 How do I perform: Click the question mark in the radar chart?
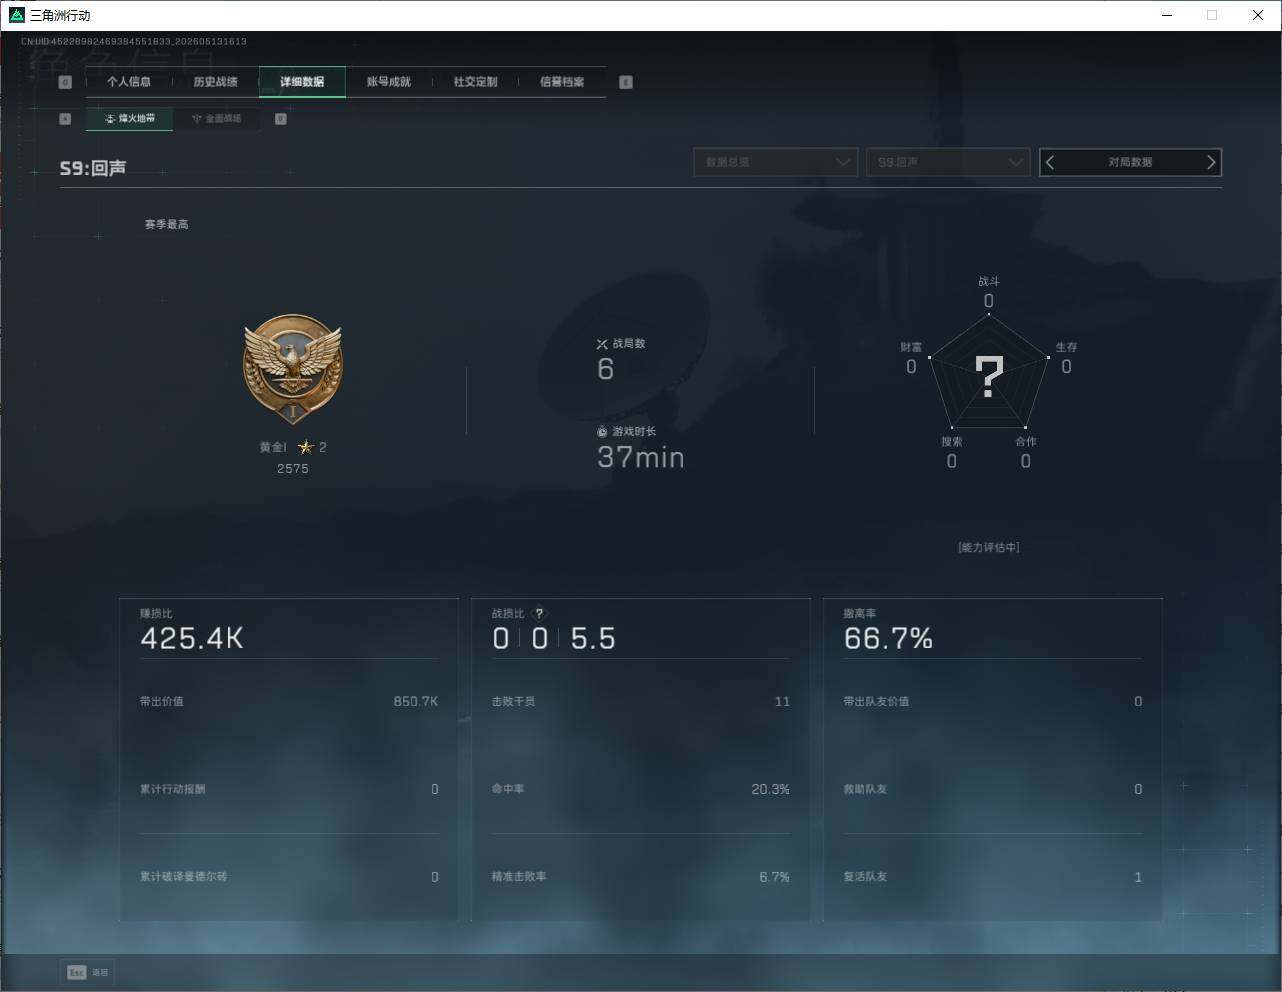pyautogui.click(x=989, y=377)
